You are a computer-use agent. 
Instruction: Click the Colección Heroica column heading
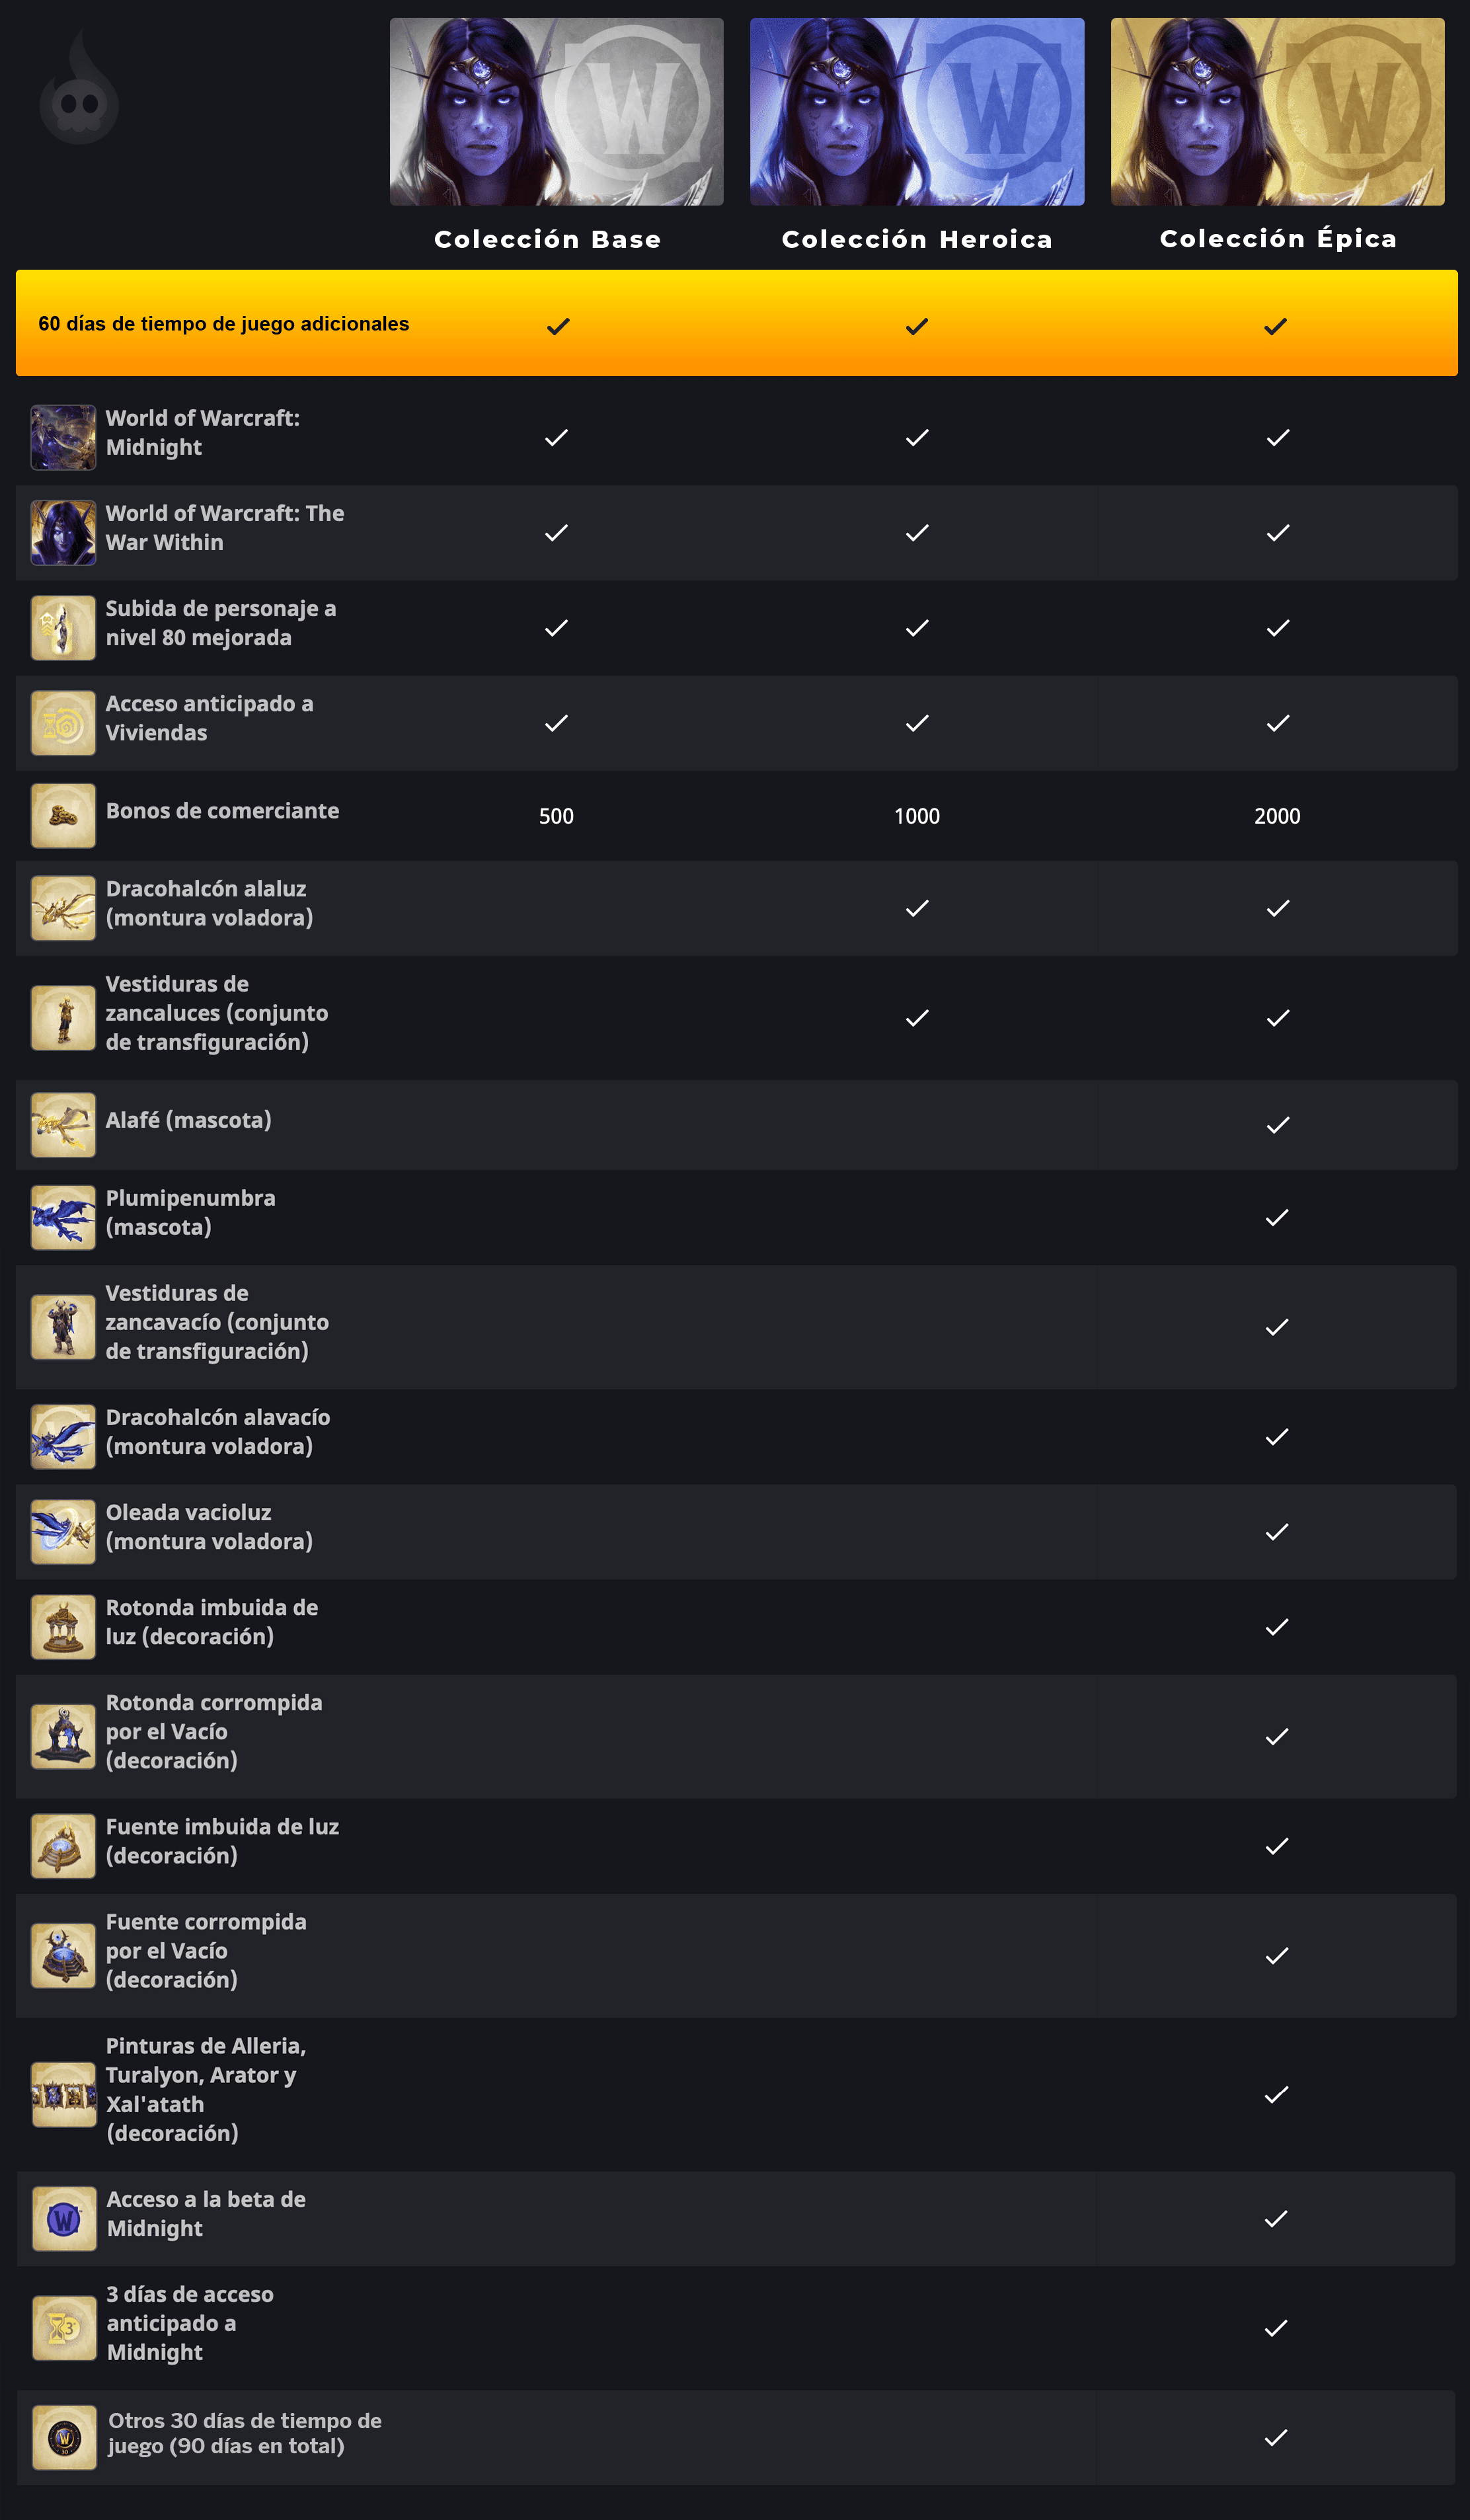coord(916,239)
